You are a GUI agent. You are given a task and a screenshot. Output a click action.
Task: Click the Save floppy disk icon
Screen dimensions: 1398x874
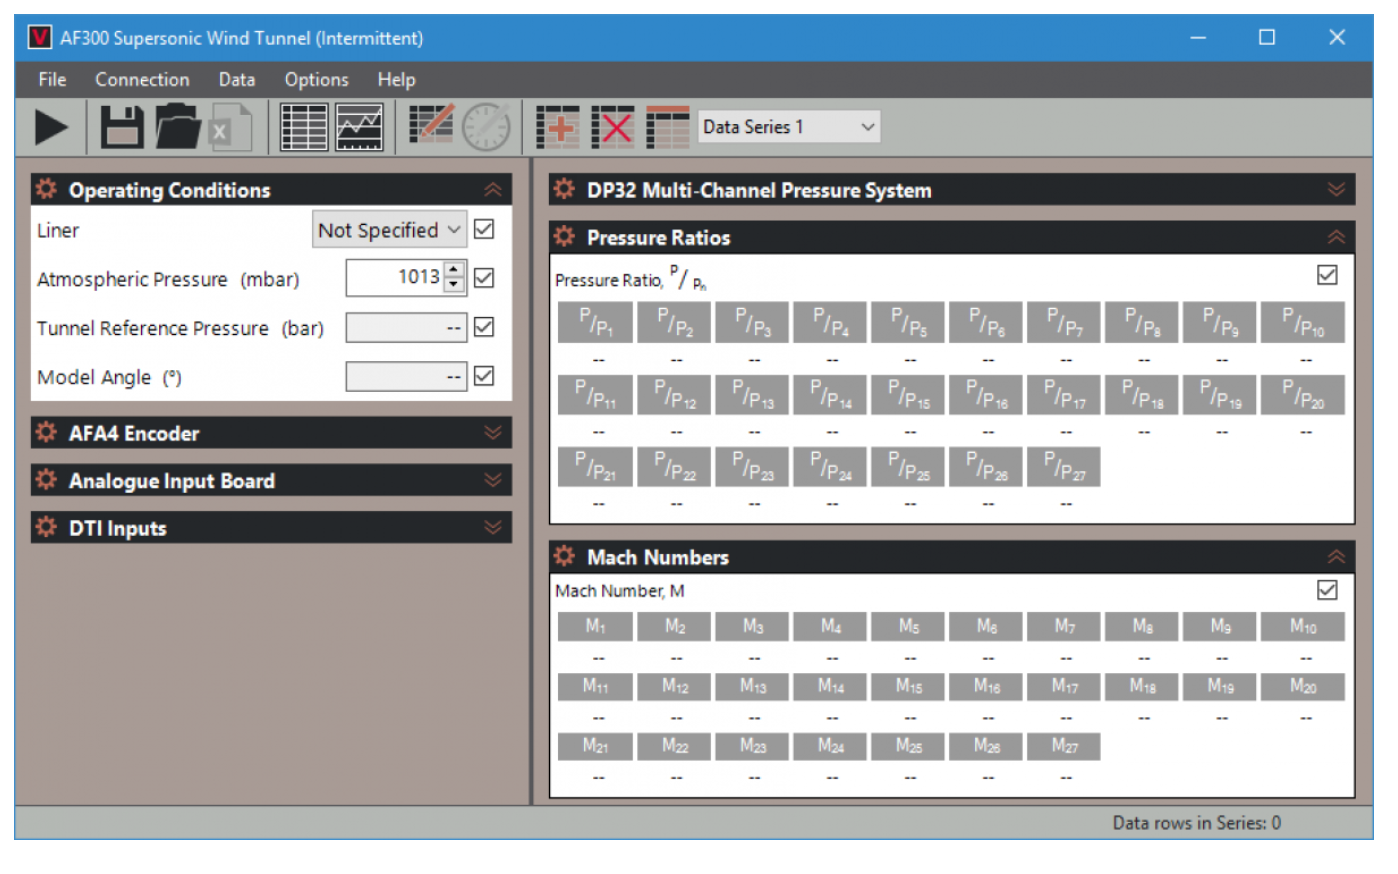(122, 128)
